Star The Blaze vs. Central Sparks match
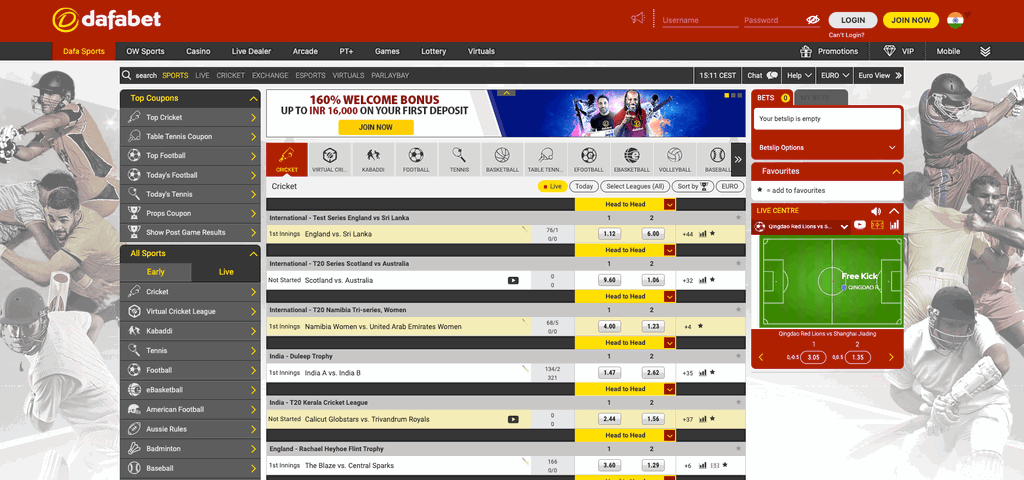 coord(725,465)
